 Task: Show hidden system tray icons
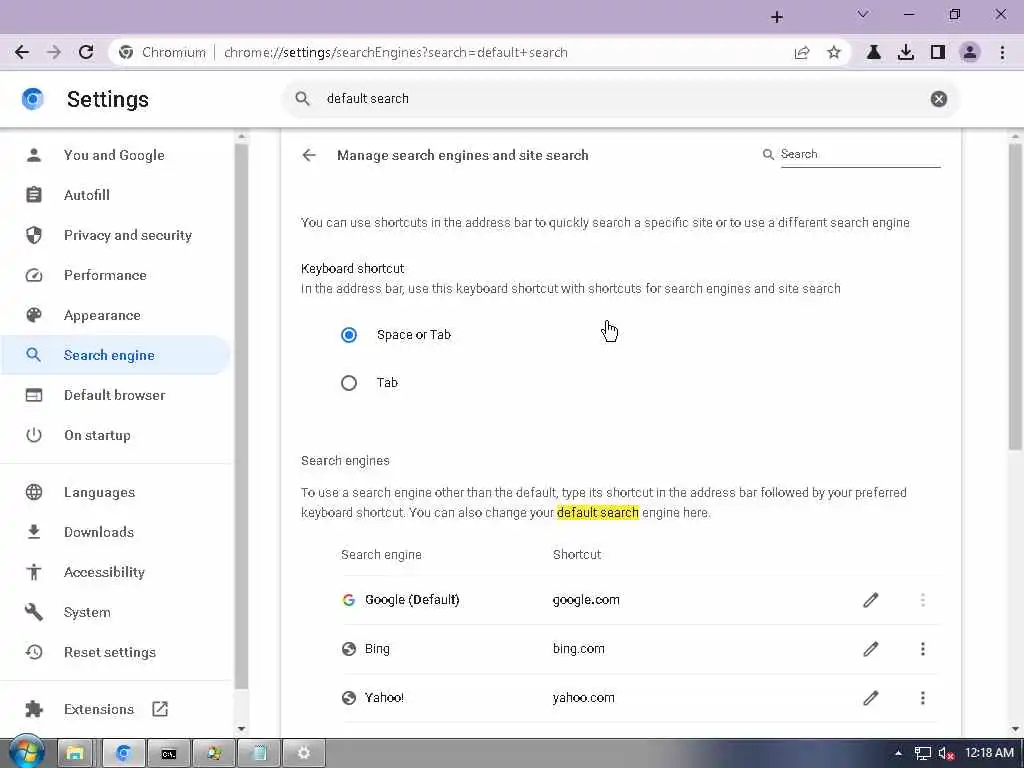899,754
